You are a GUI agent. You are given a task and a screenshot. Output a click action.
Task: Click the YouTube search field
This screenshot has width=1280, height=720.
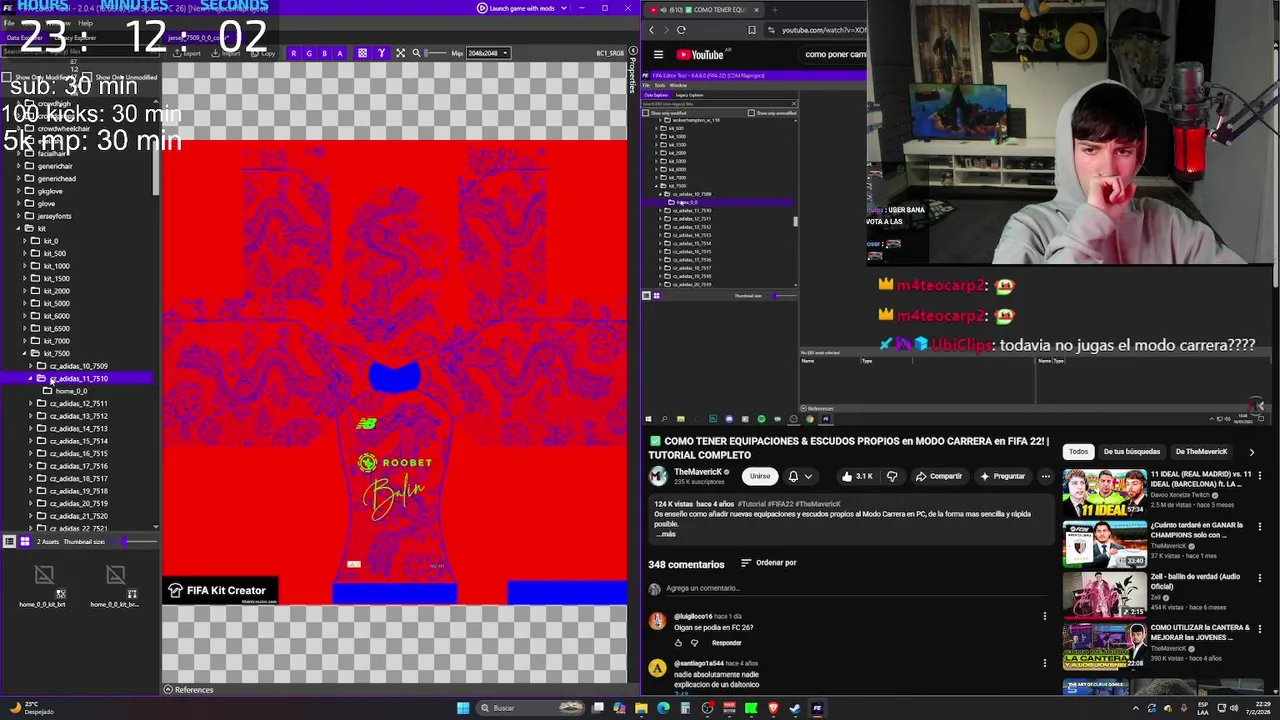click(x=833, y=54)
